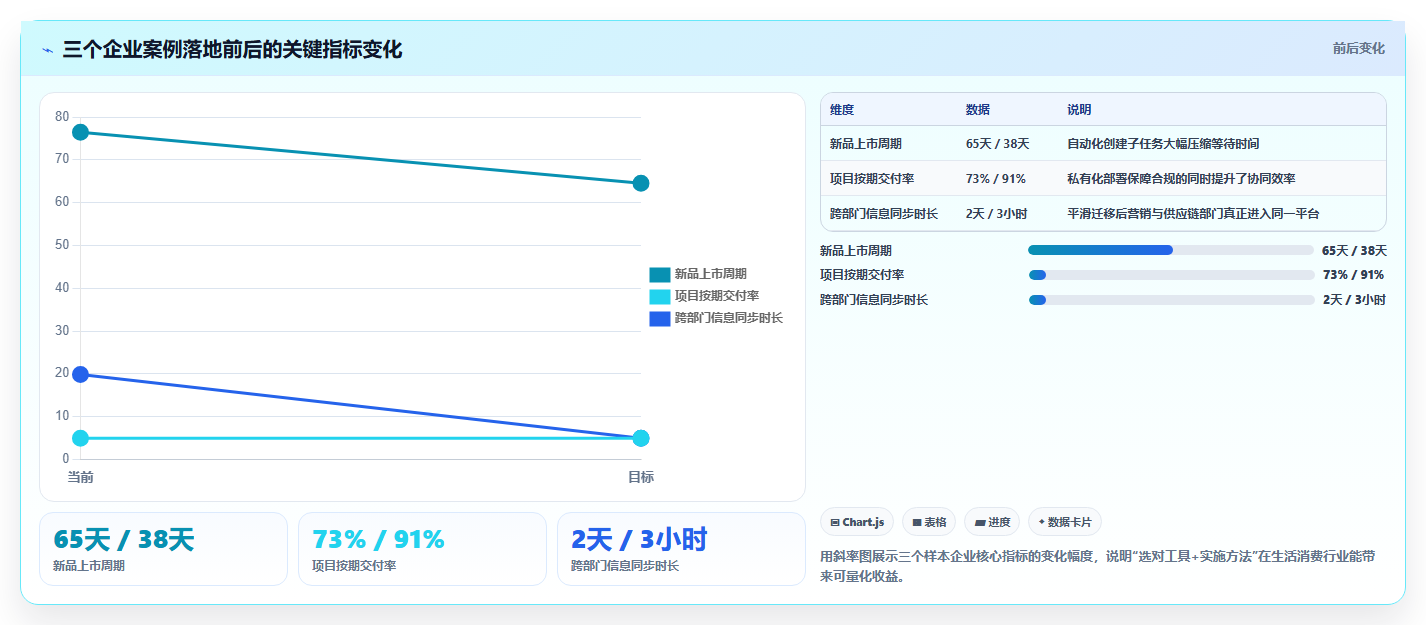Click the Chart.js tag
1426x625 pixels.
pos(857,522)
